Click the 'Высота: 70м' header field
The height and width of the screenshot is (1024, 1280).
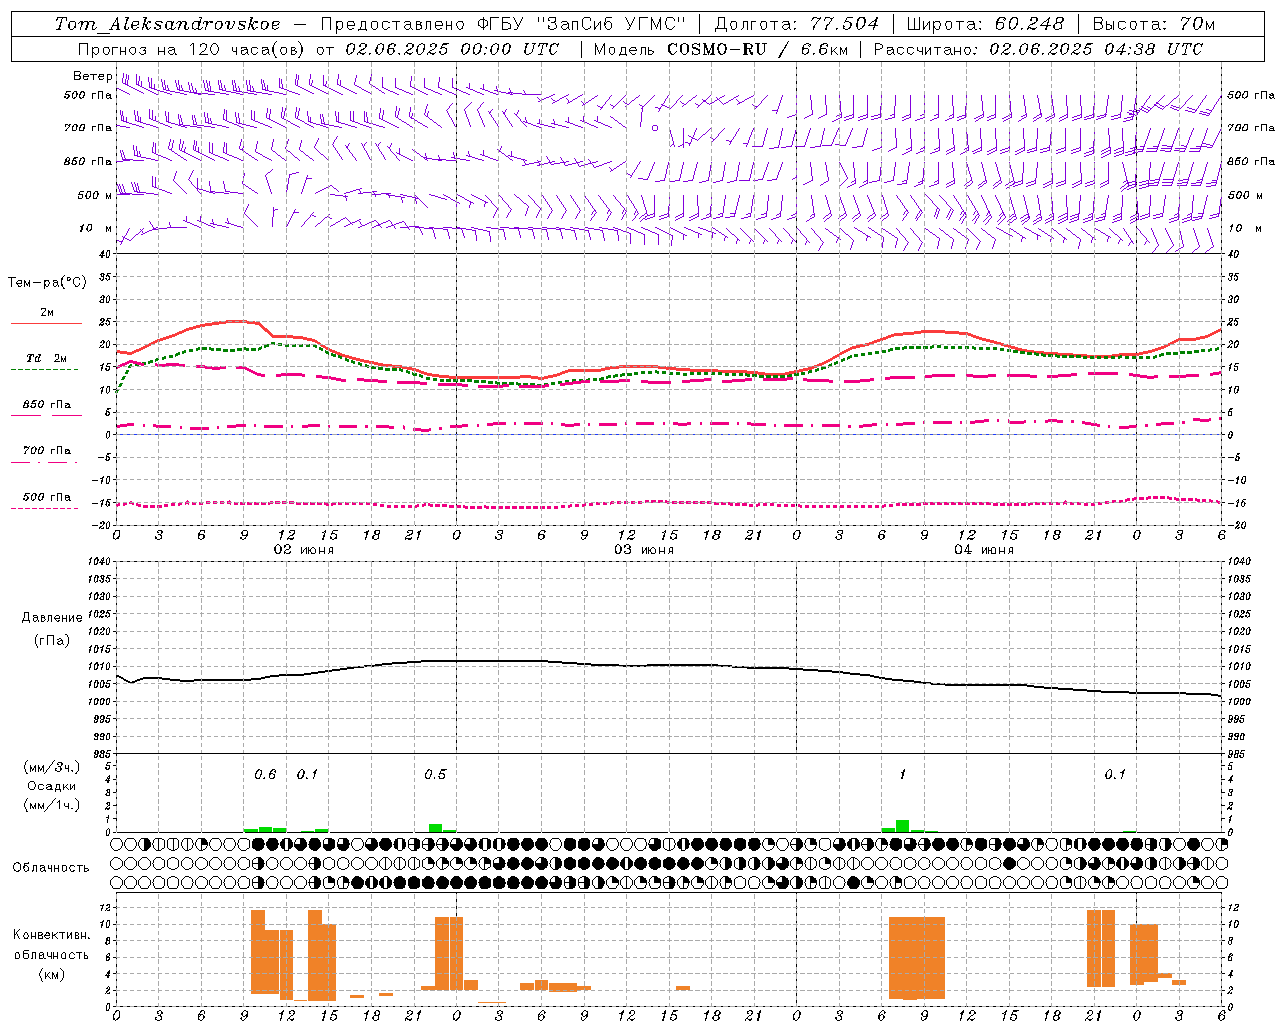[x=1154, y=24]
